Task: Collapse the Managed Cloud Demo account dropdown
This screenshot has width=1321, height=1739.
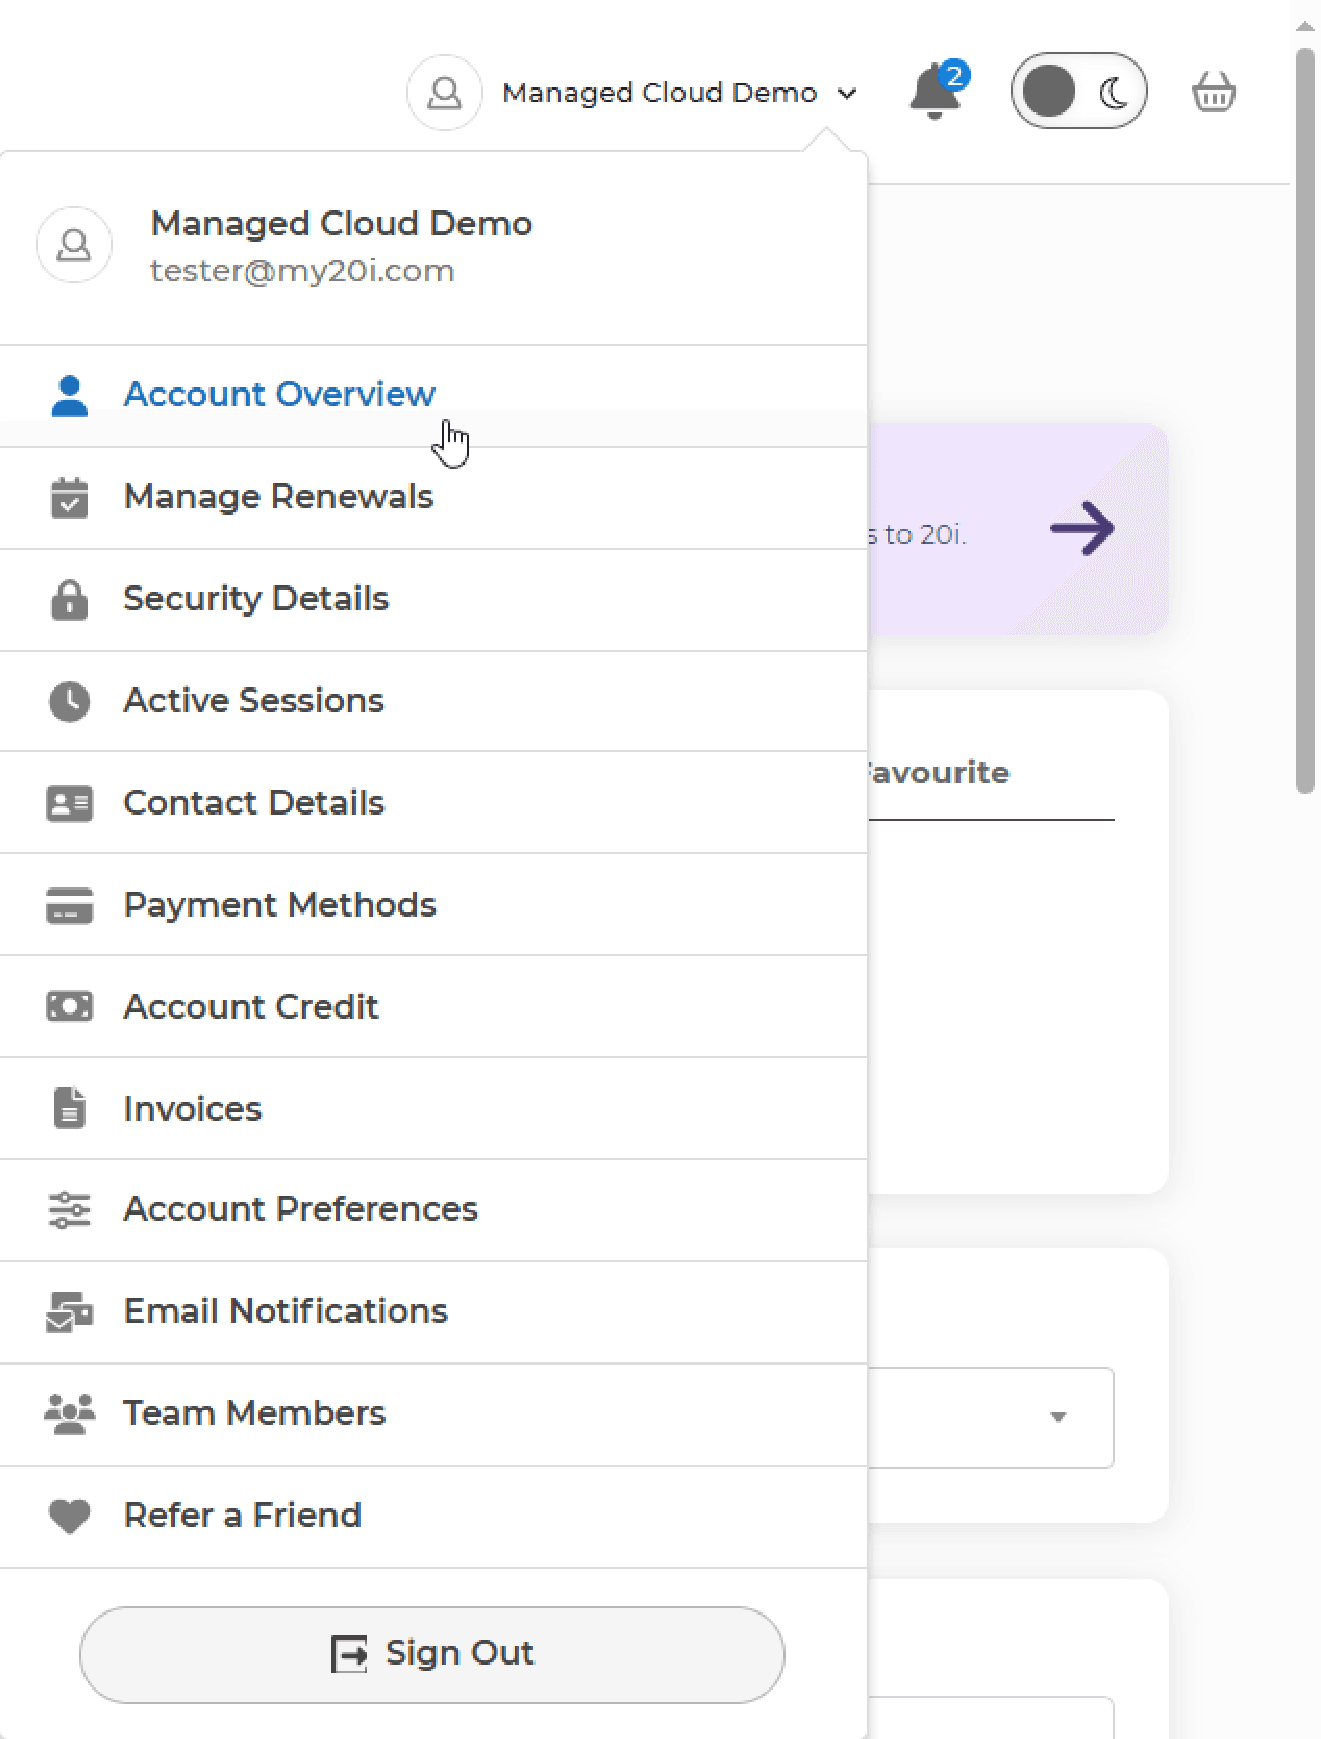Action: [679, 93]
